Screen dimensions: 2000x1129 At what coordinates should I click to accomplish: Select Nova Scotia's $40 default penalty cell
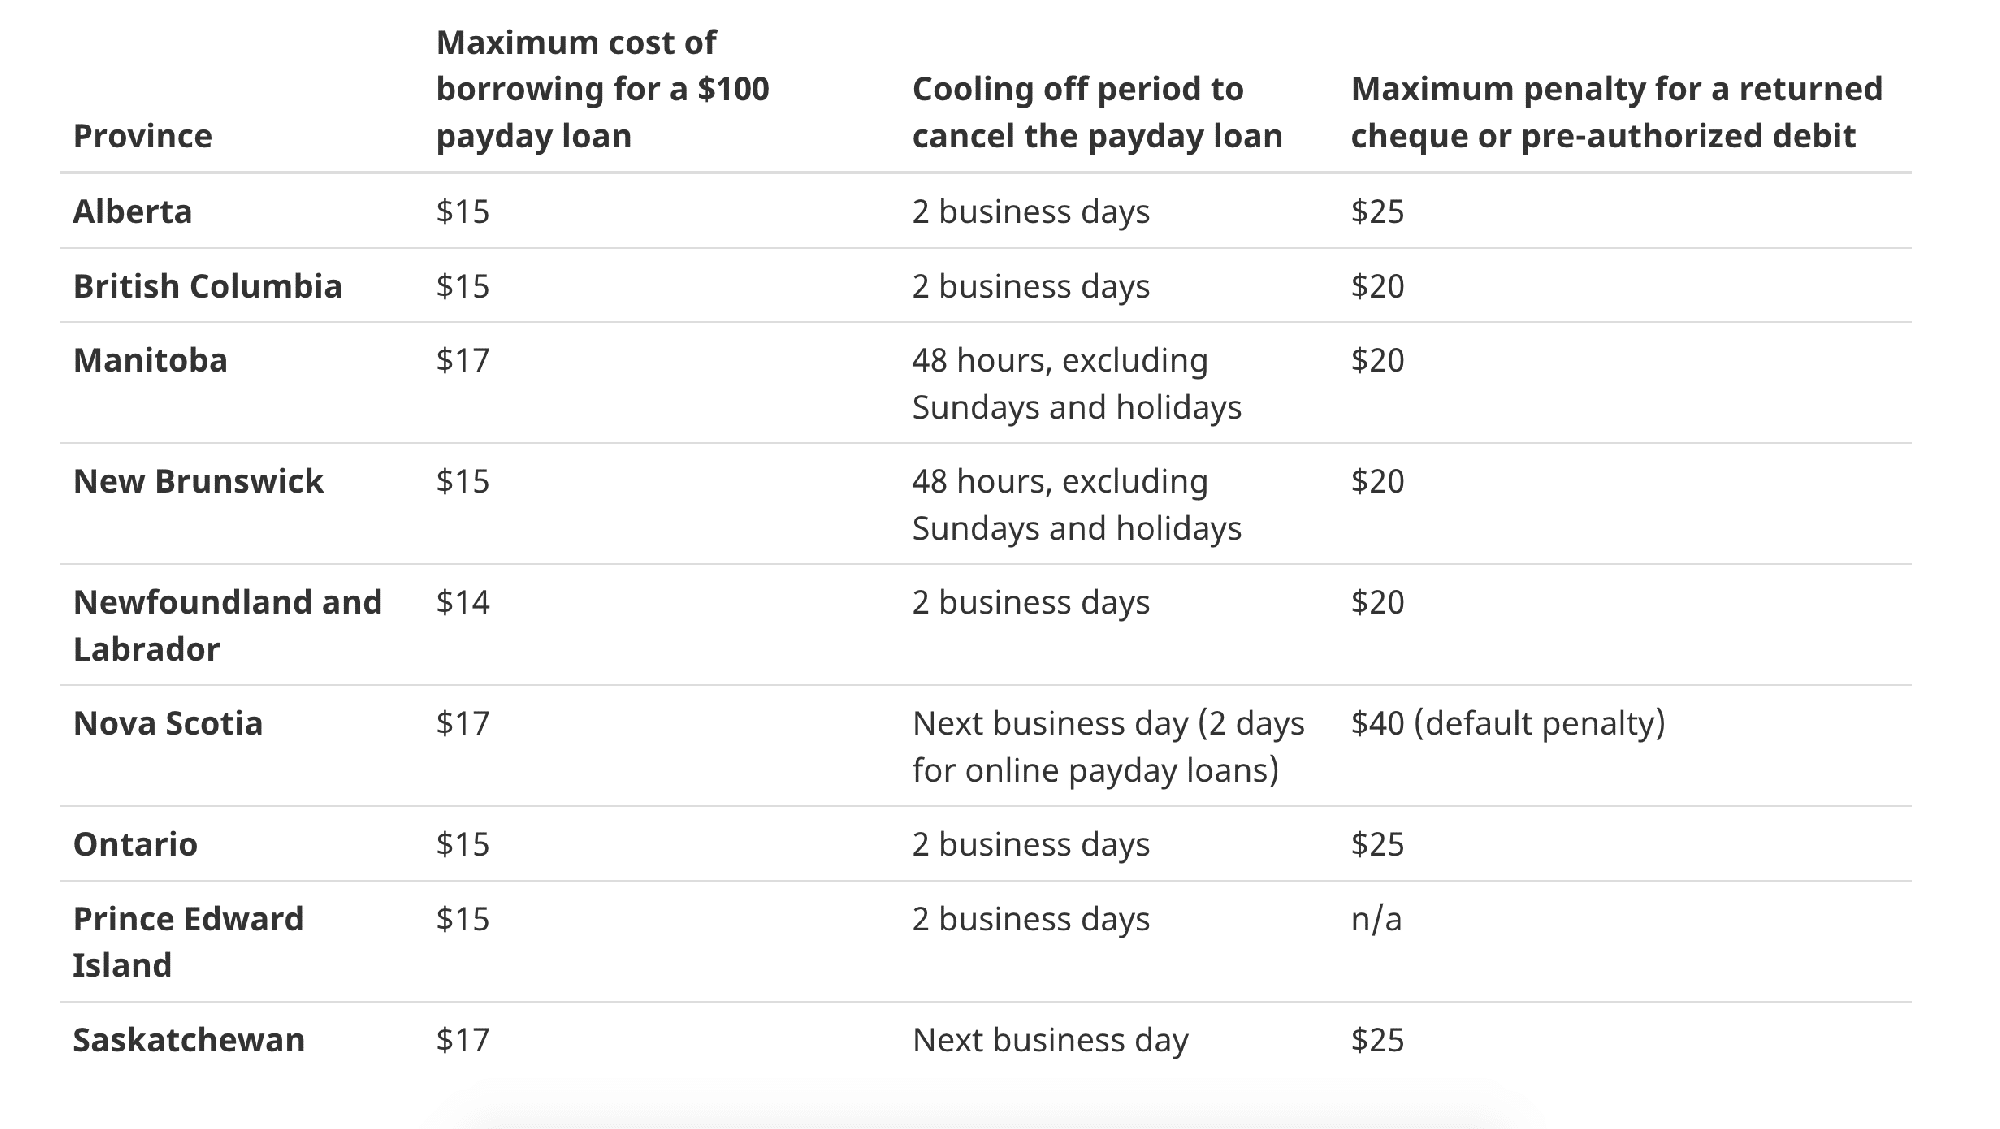coord(1508,723)
